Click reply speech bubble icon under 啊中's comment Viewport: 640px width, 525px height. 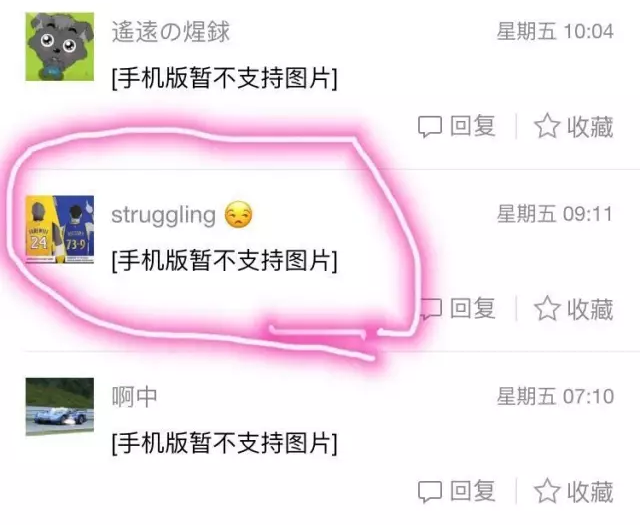coord(430,491)
